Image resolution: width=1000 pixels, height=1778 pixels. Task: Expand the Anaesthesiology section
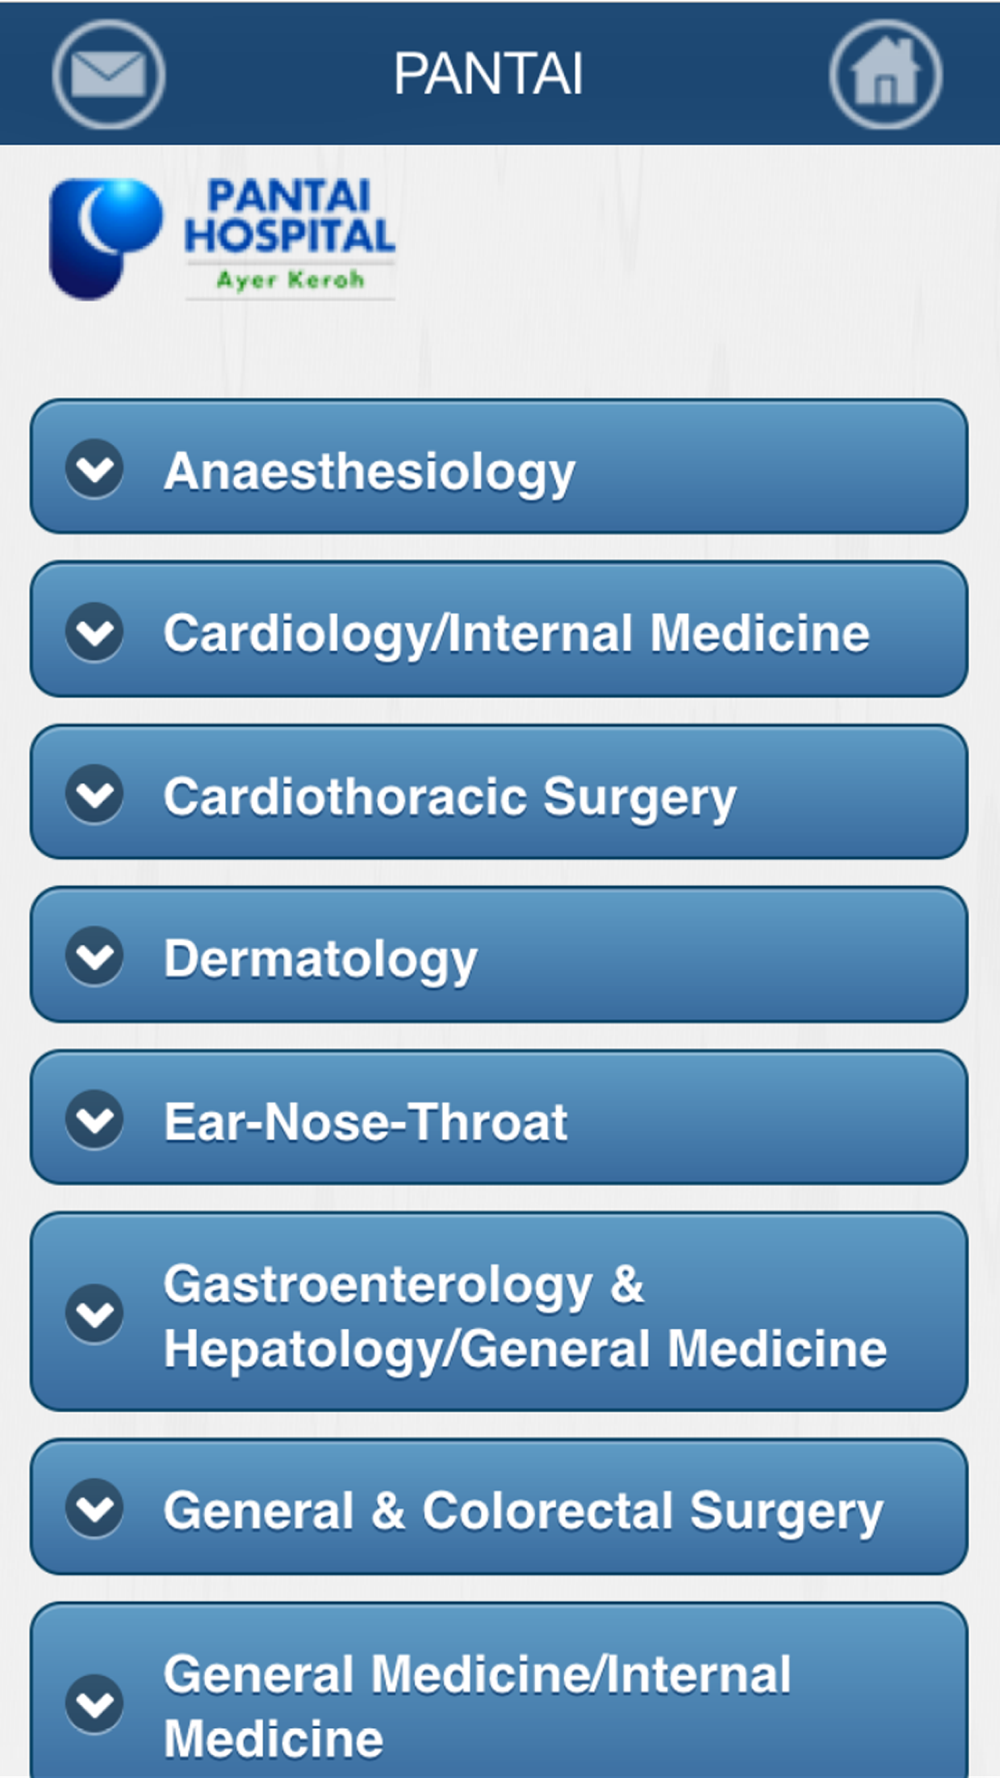tap(499, 467)
